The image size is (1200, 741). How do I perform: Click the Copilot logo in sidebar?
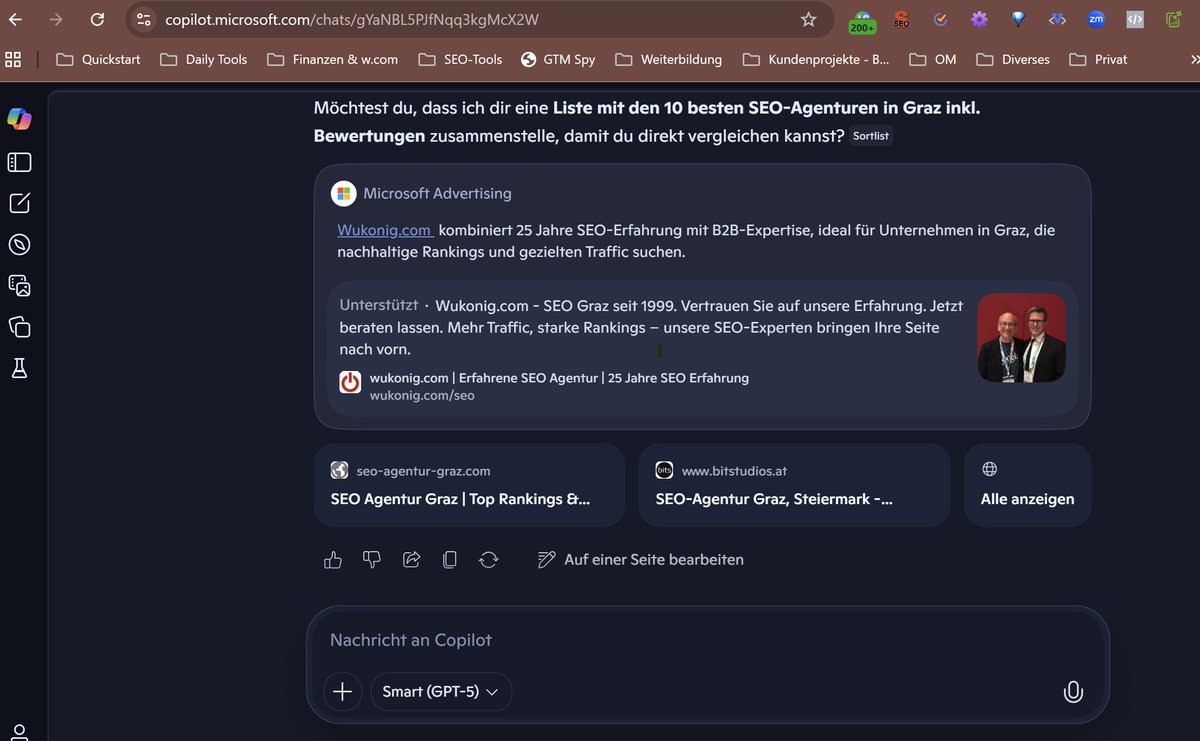(19, 118)
